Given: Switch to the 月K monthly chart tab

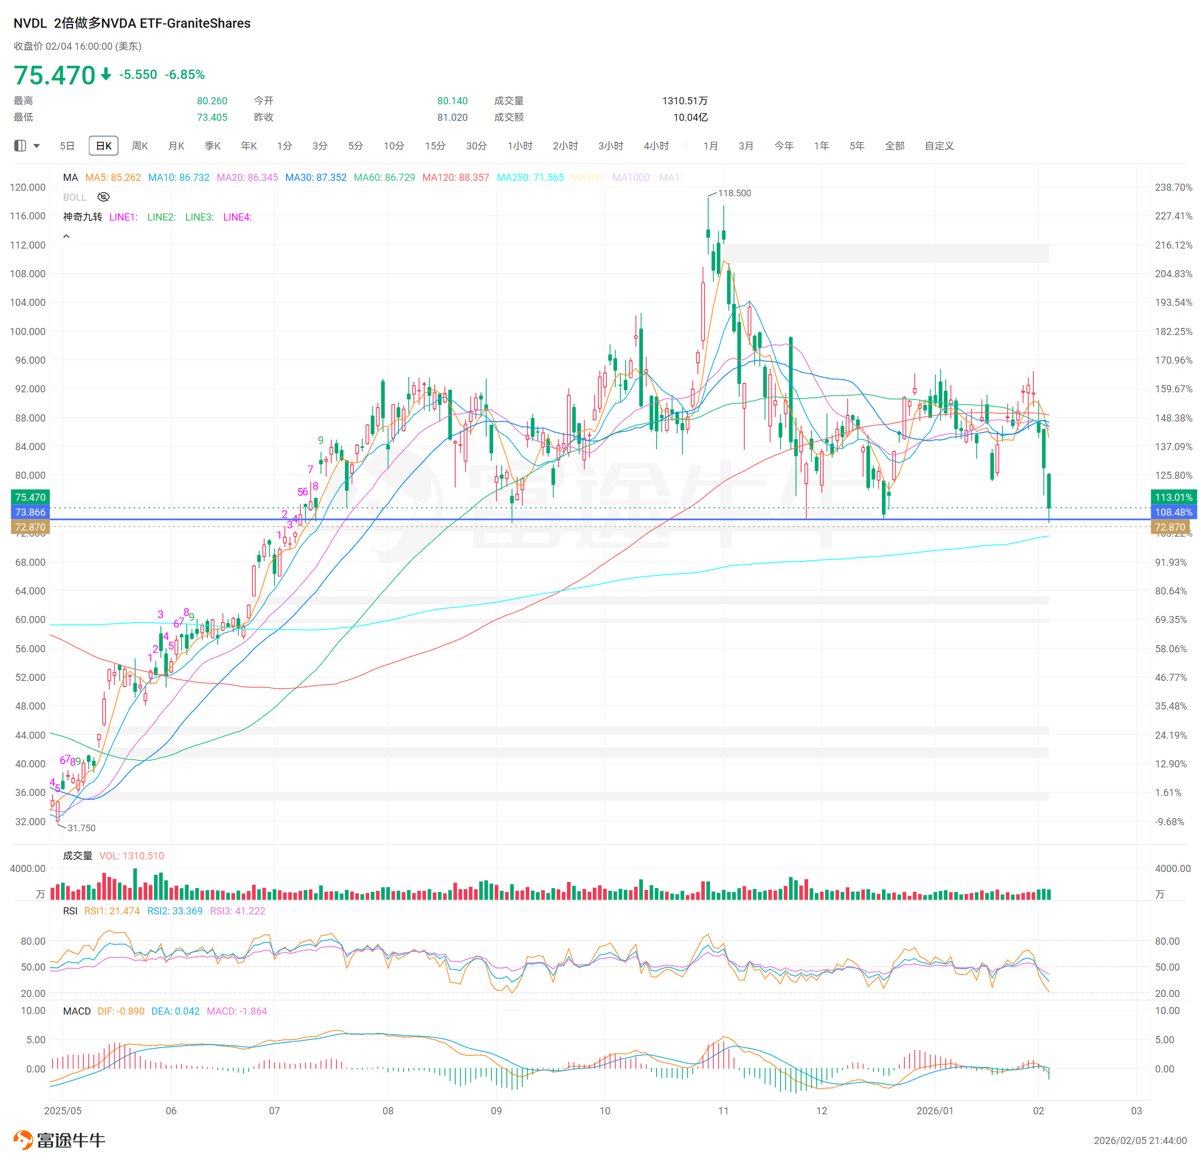Looking at the screenshot, I should (176, 146).
